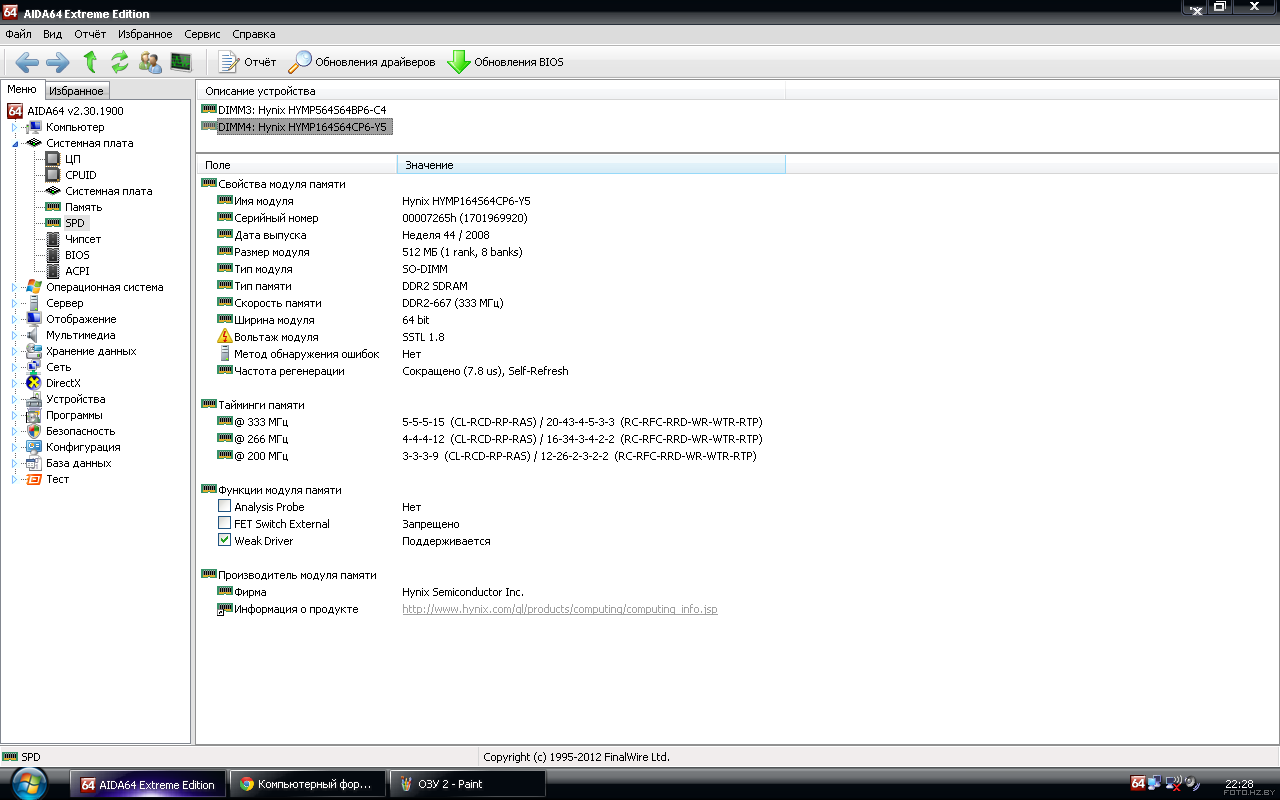Open the user management toolbar icon
The height and width of the screenshot is (800, 1280).
150,62
